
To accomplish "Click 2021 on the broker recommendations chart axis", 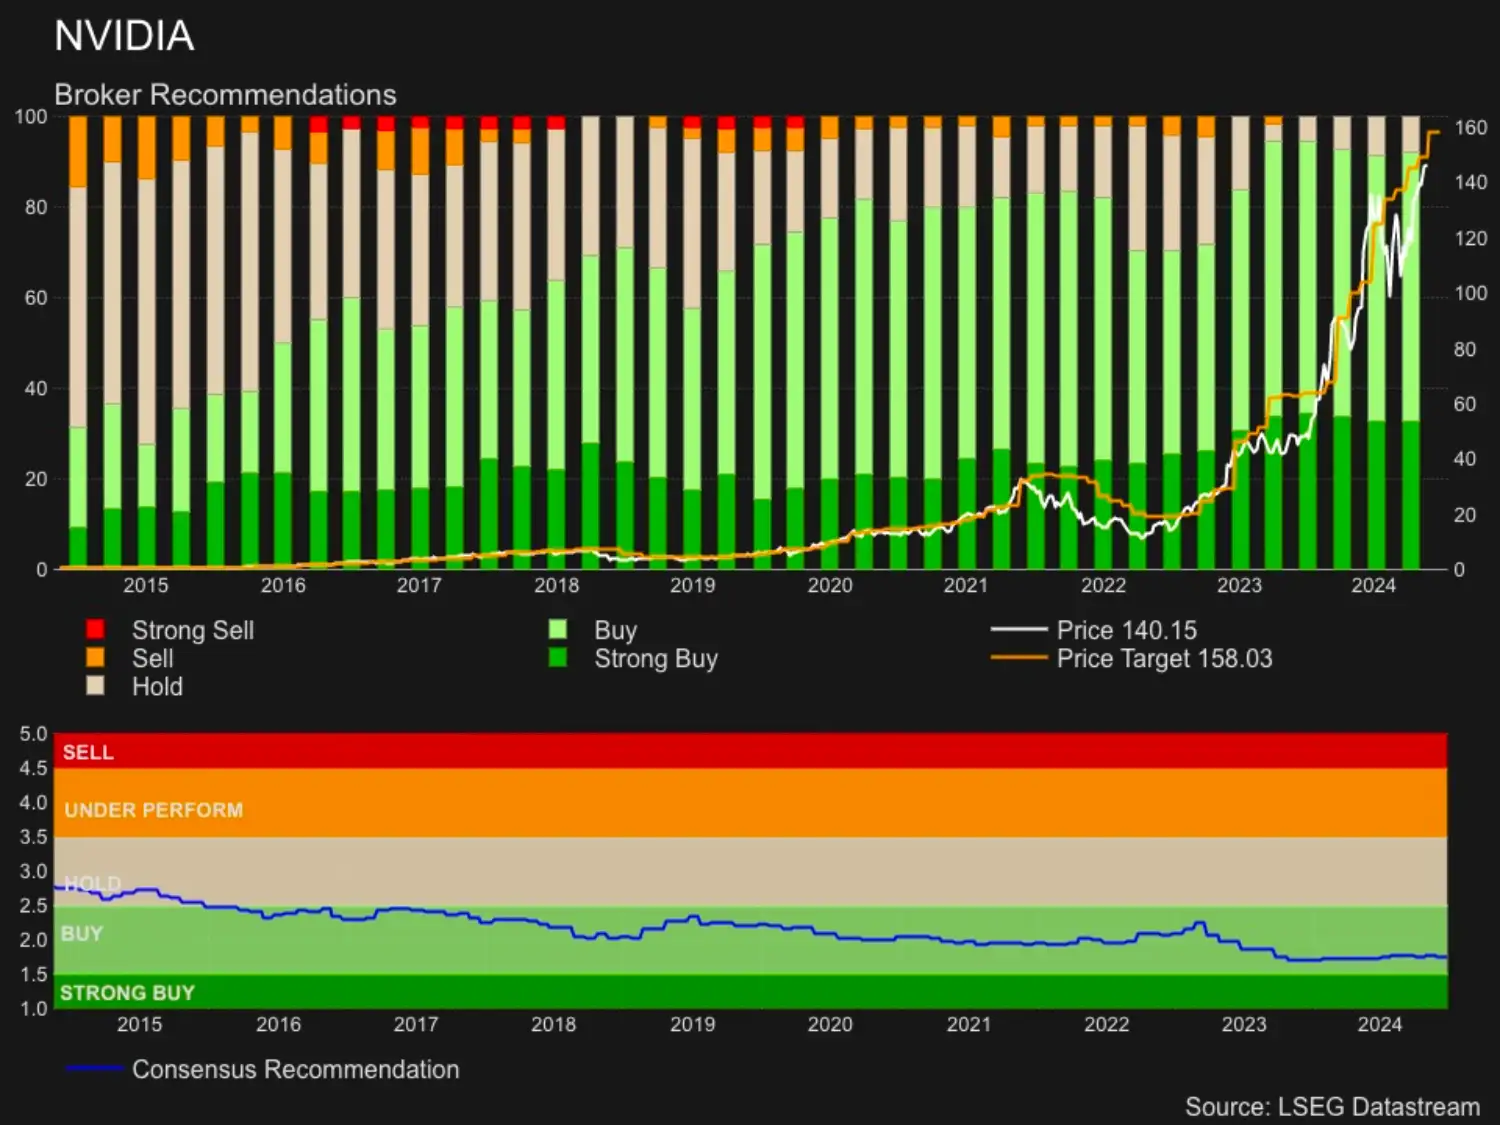I will [x=966, y=585].
